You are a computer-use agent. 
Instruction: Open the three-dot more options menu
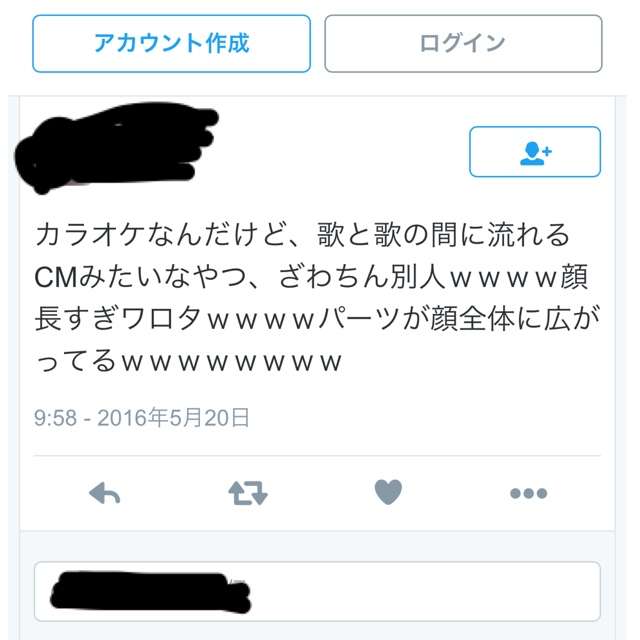[529, 493]
